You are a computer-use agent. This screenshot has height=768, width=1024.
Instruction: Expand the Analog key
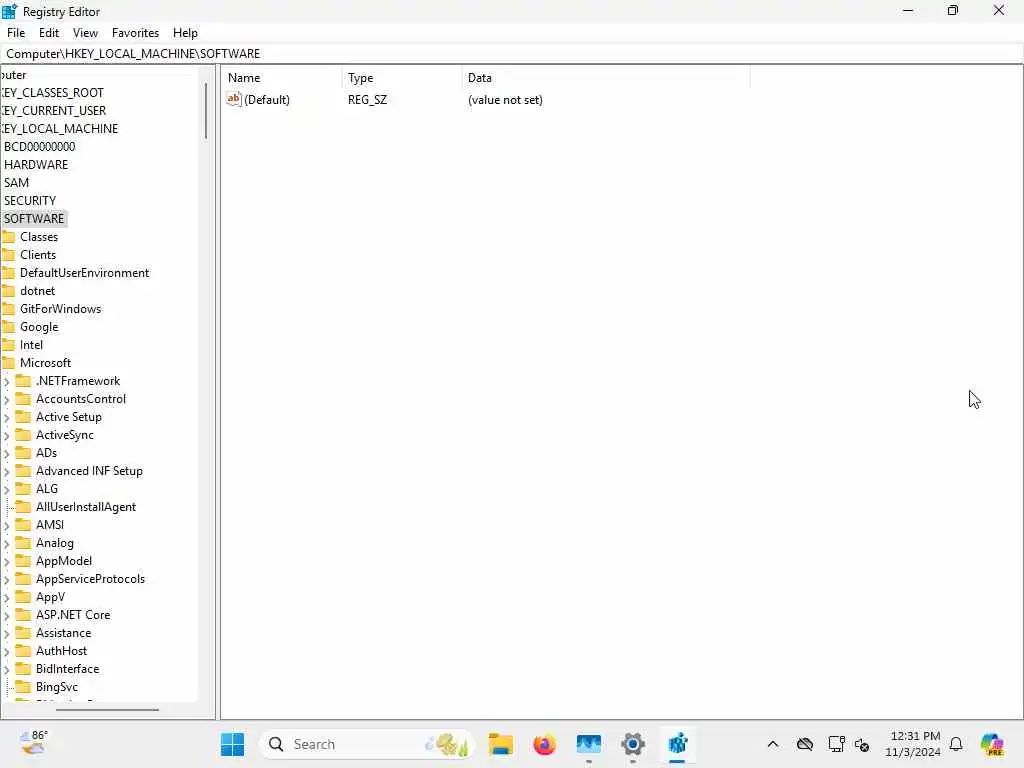point(7,543)
